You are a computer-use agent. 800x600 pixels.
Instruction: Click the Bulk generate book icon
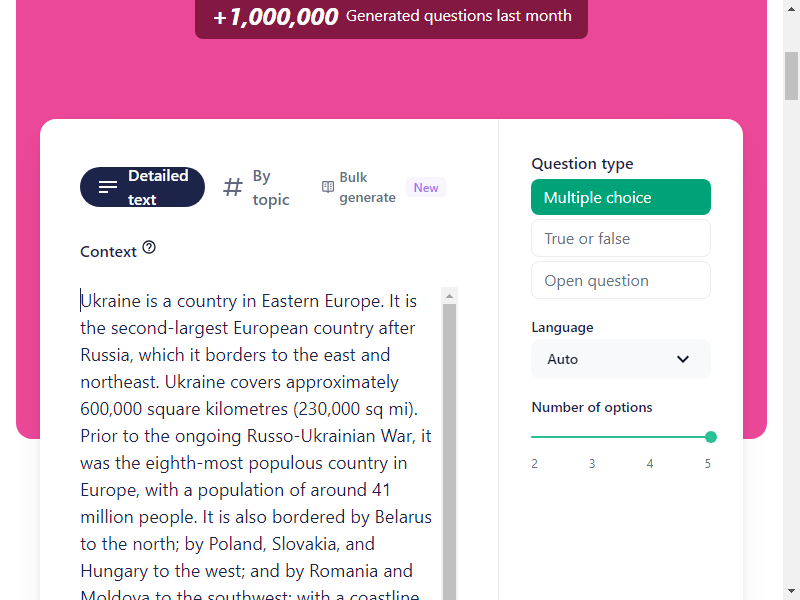(327, 187)
